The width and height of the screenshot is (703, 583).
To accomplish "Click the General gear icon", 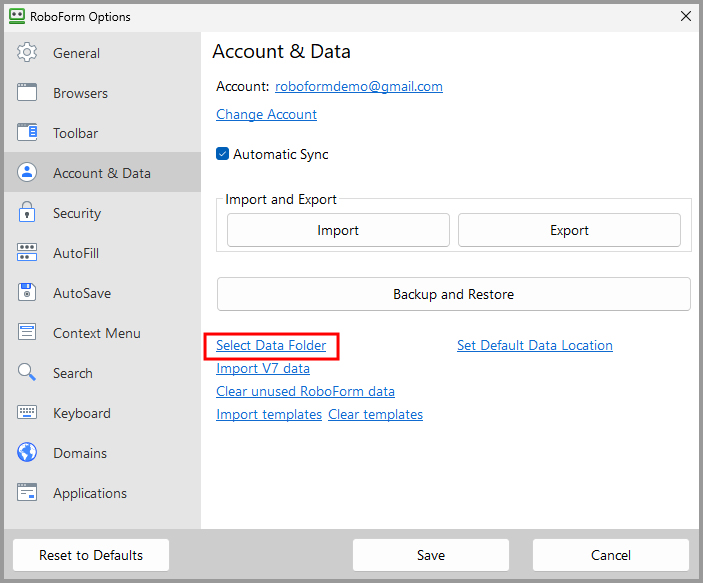I will 27,52.
